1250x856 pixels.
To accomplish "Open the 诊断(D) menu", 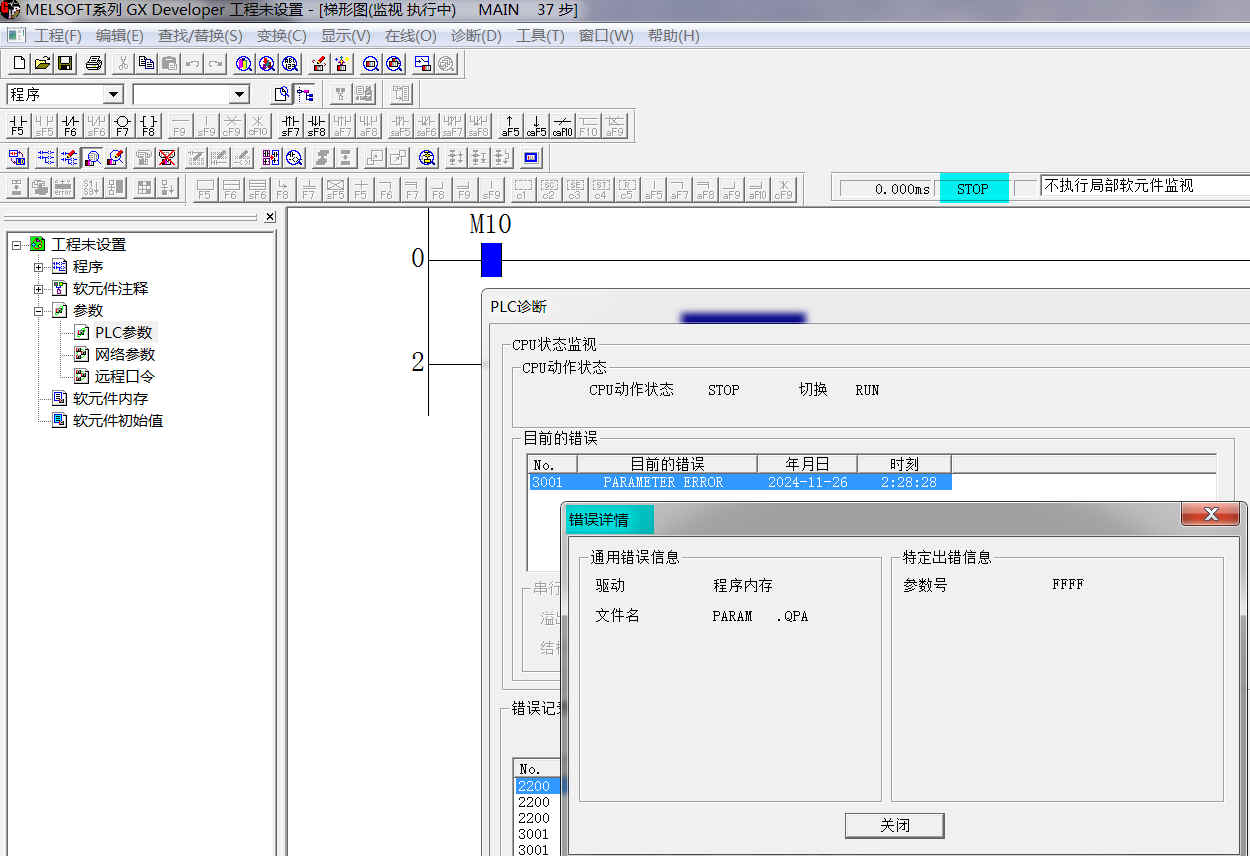I will (476, 36).
